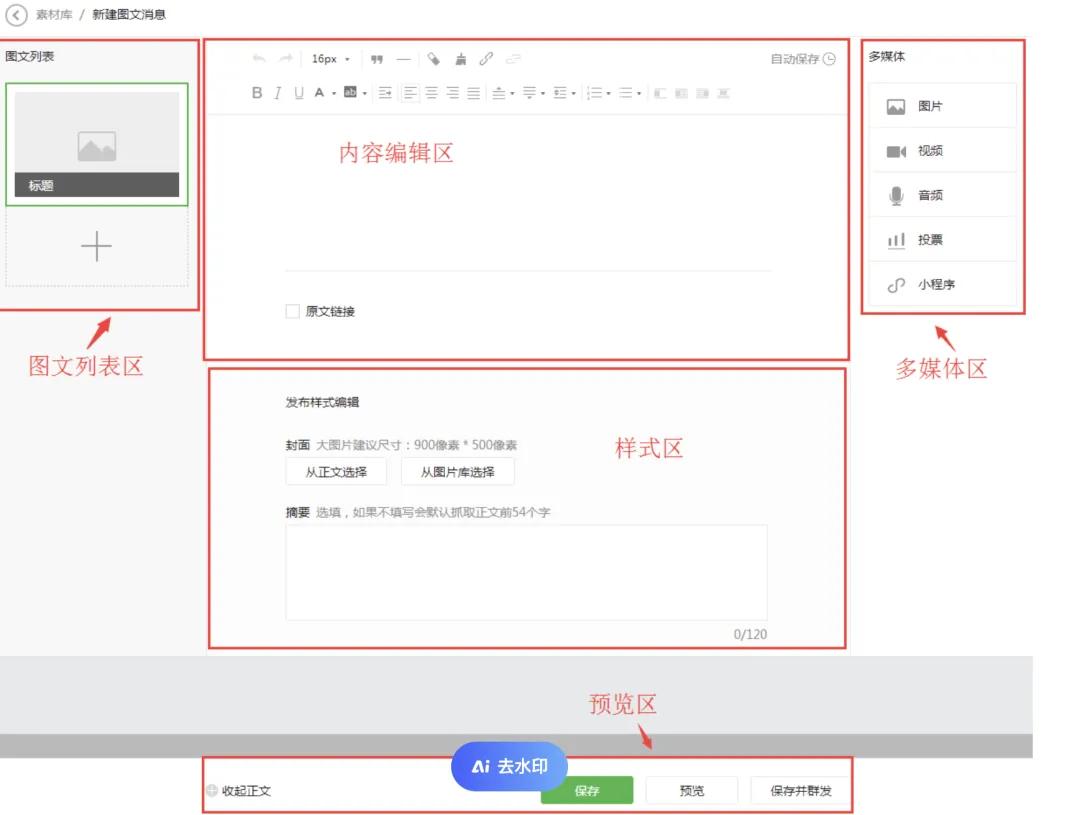Clear formatting with the eraser icon

tap(433, 59)
